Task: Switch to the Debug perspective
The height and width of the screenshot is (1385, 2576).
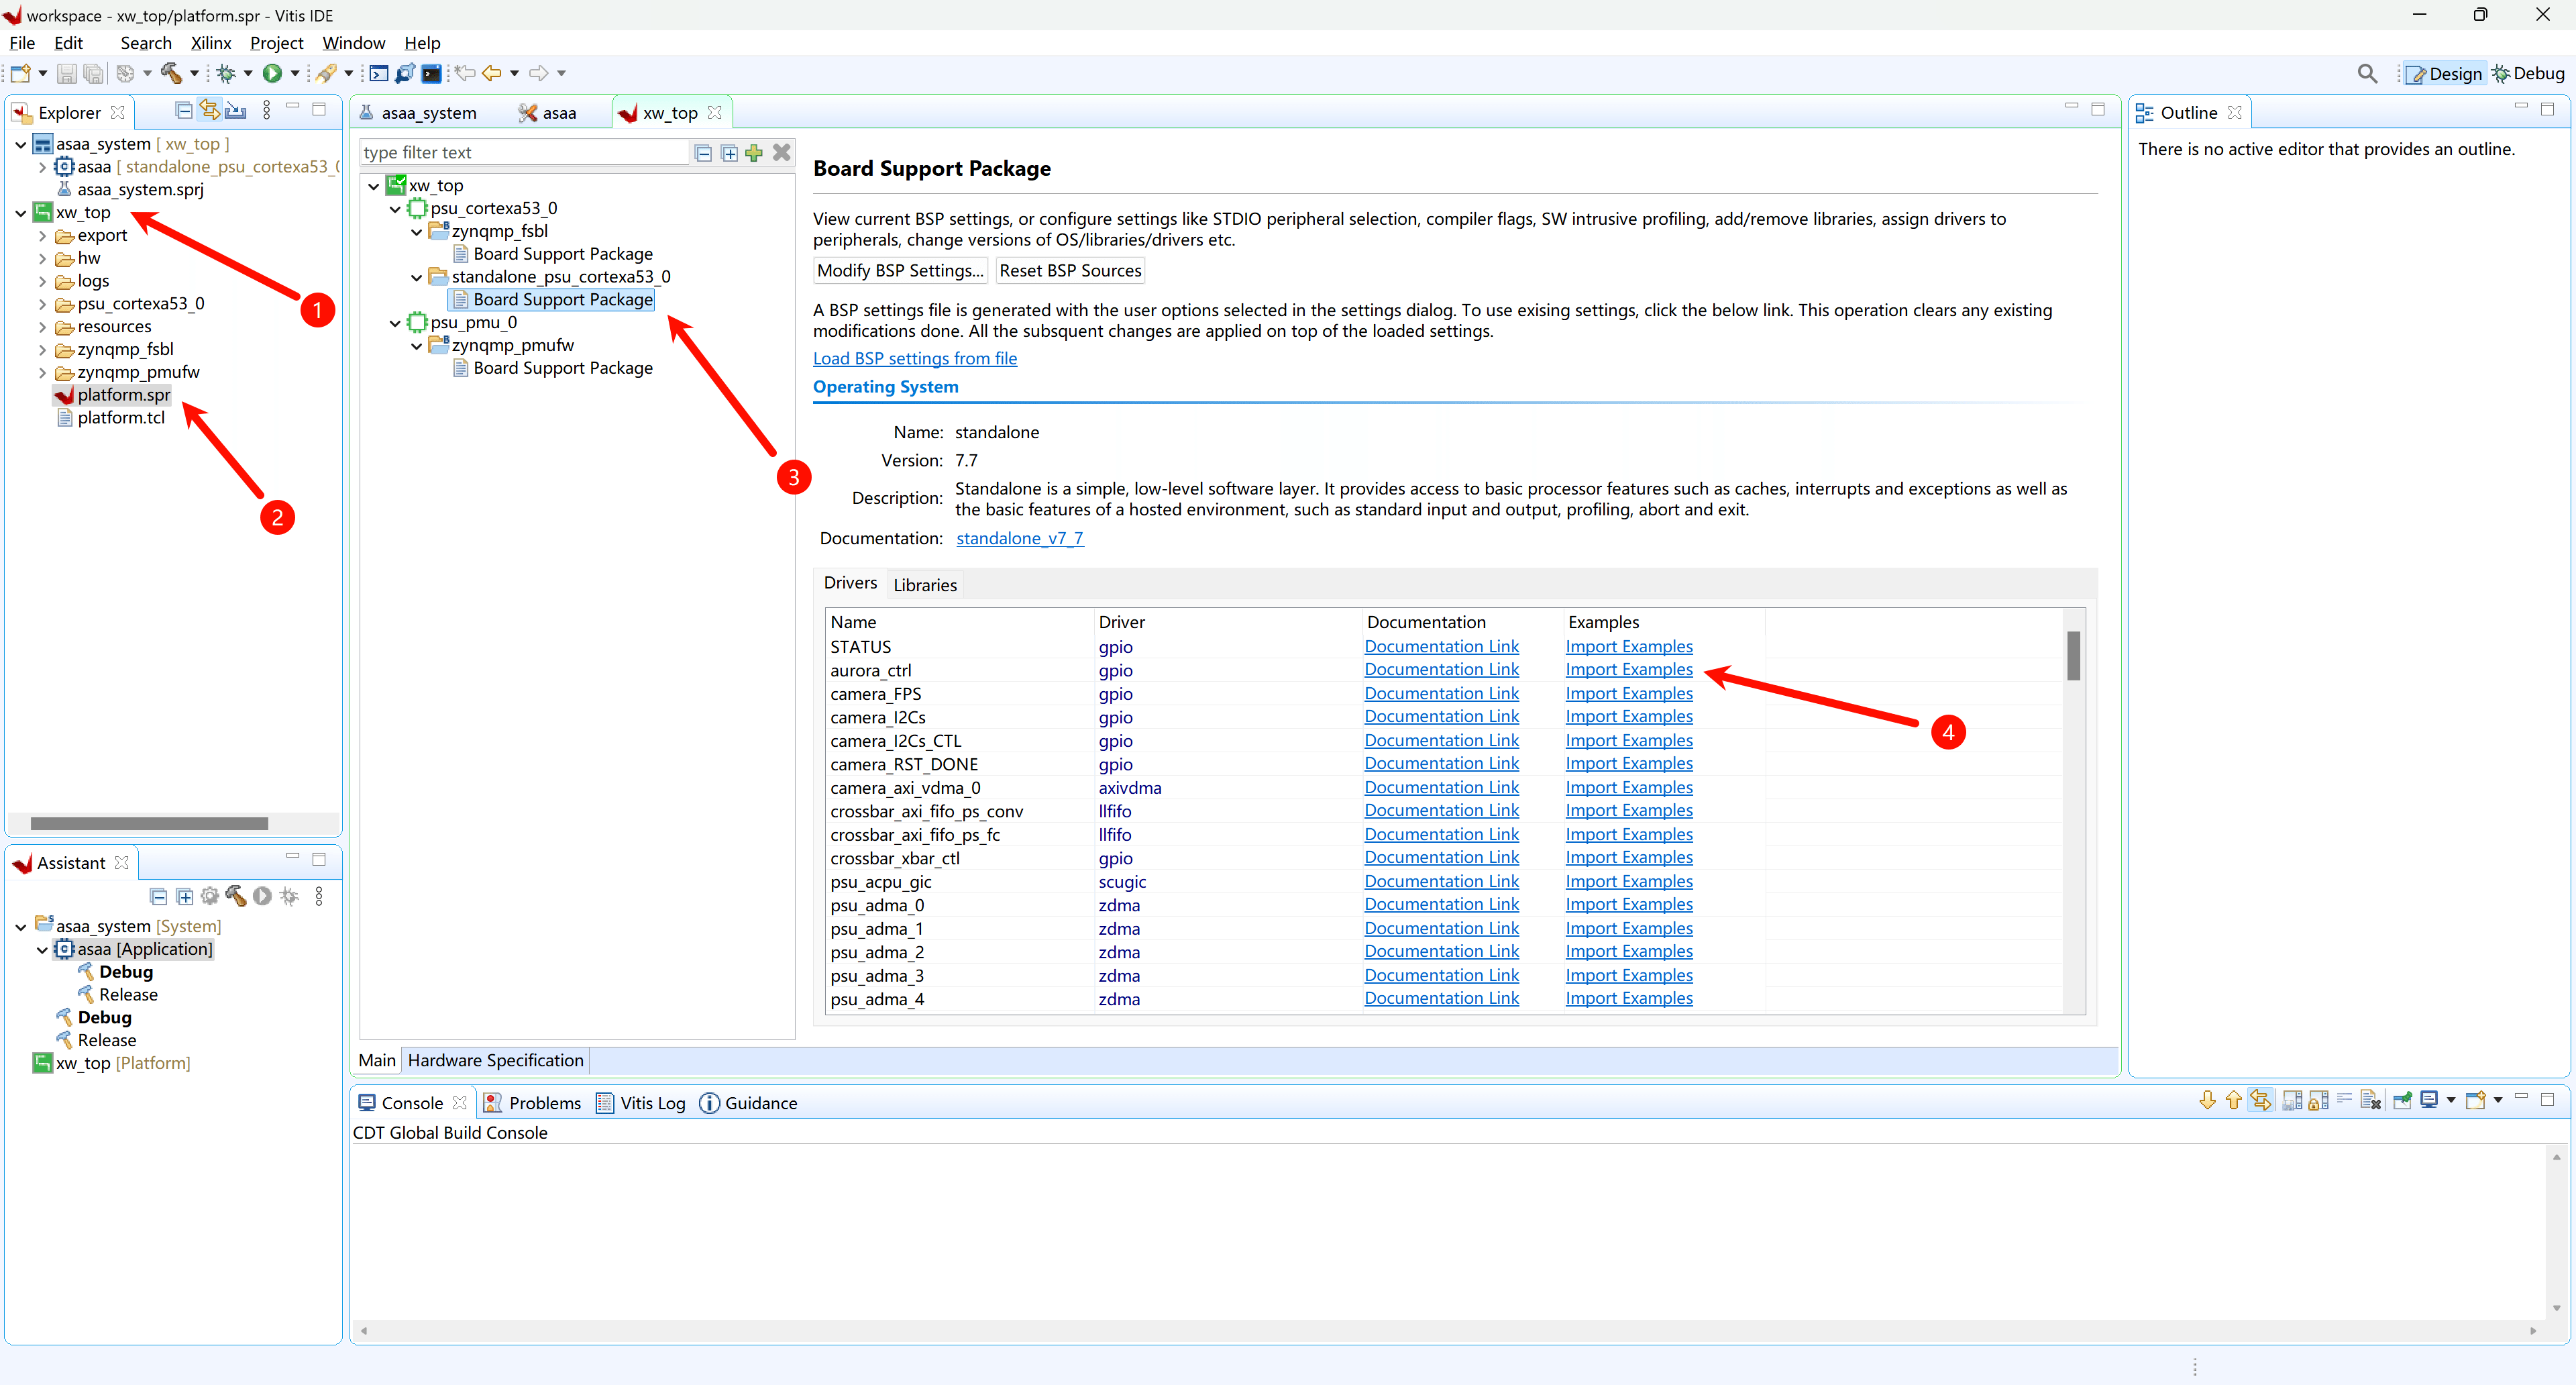Action: click(2529, 73)
